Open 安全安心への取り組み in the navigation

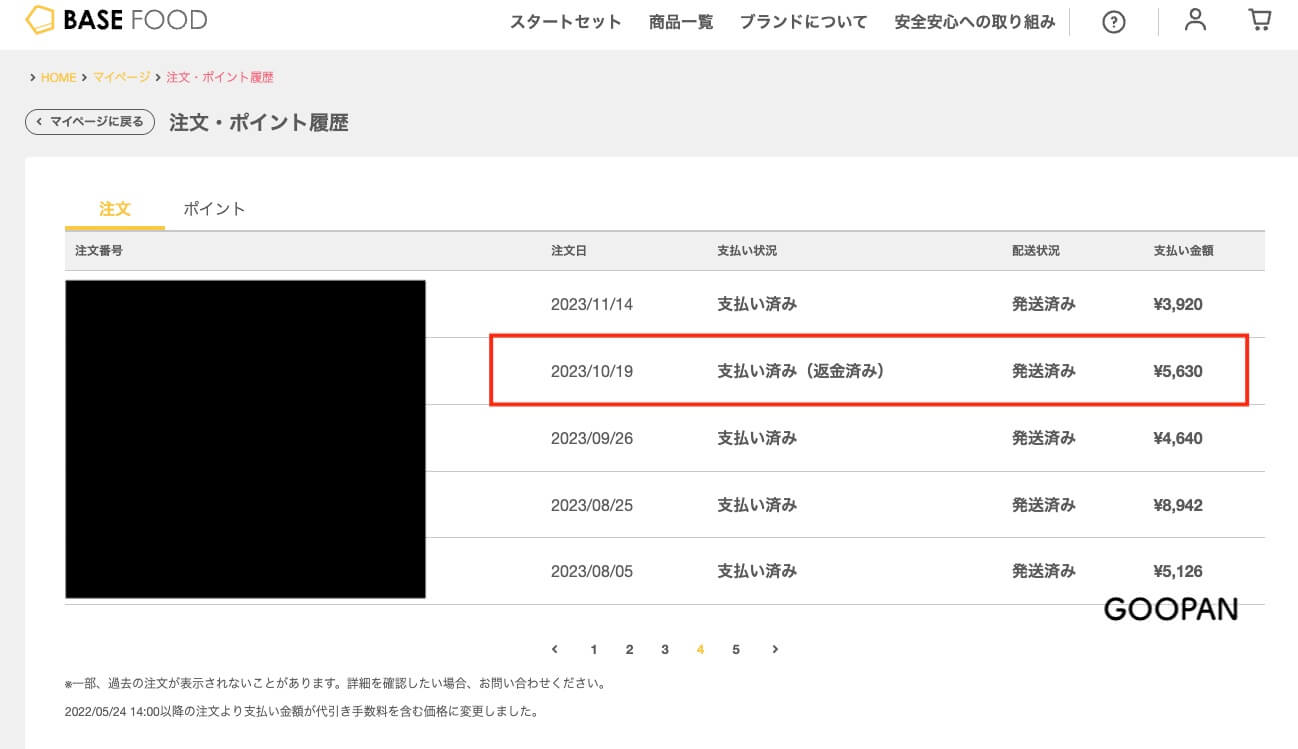point(974,22)
